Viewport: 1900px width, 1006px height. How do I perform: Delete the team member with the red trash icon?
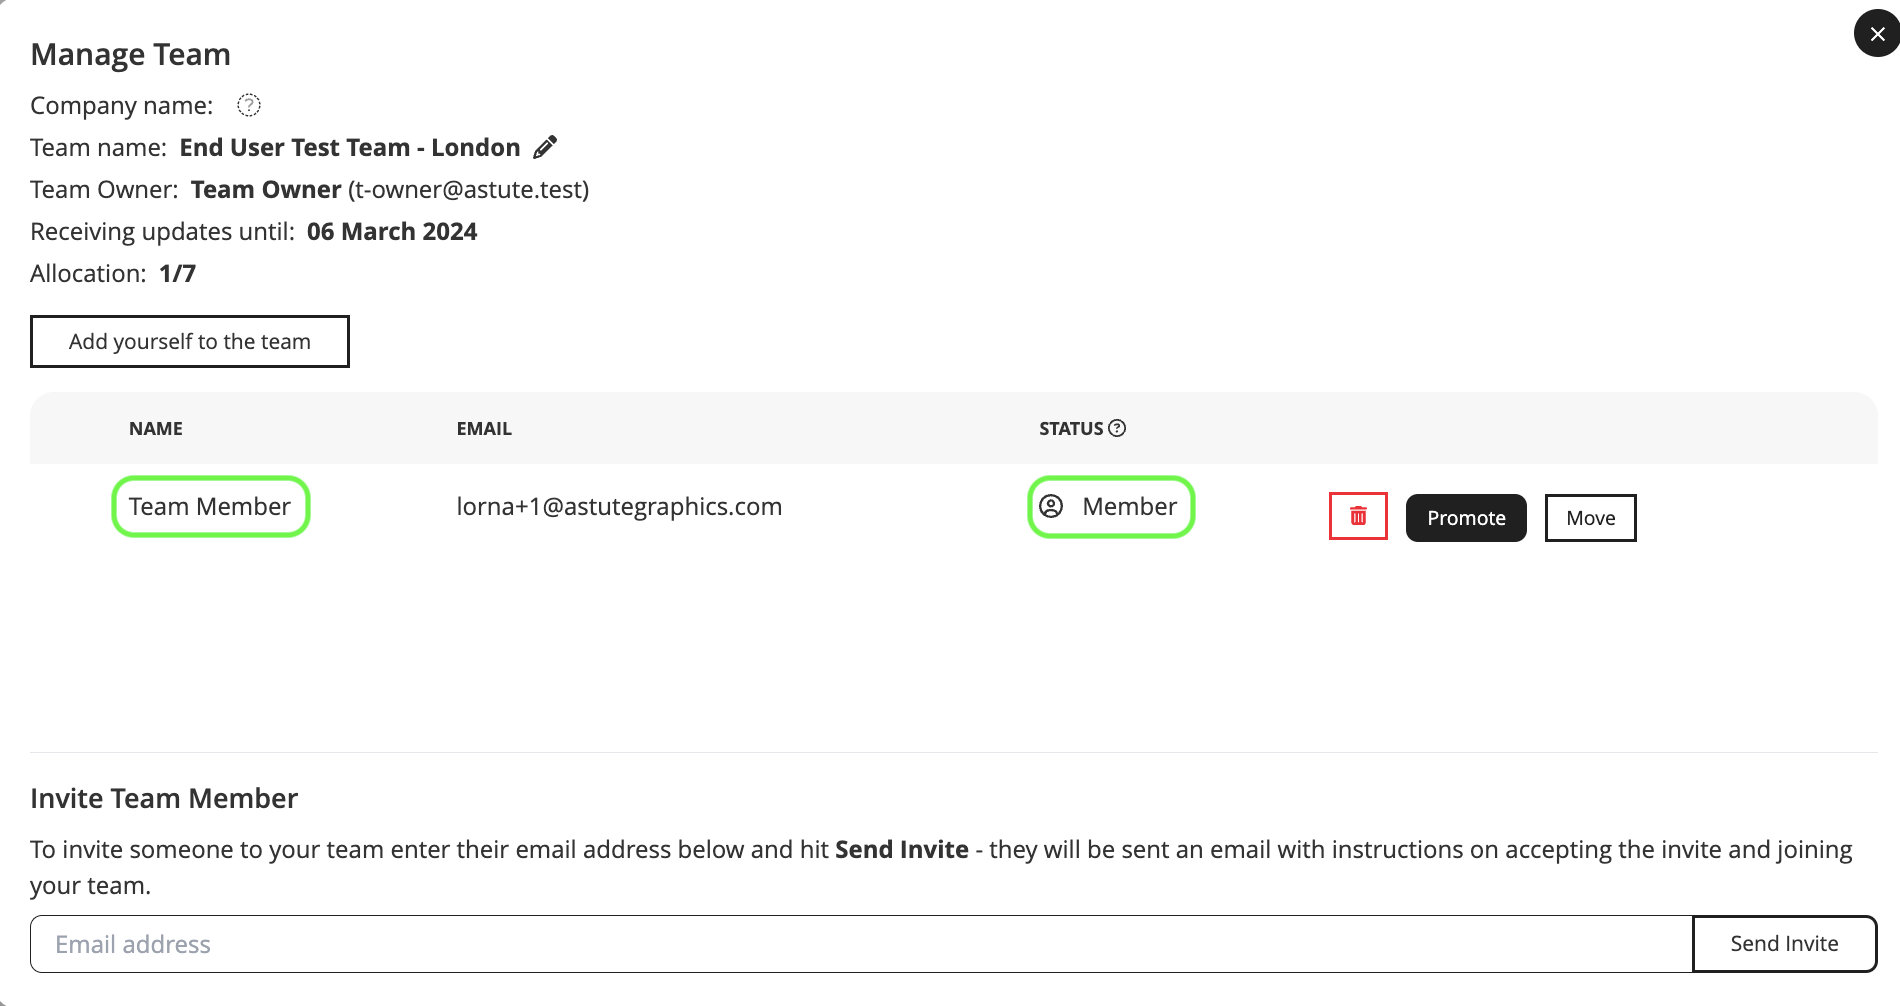coord(1358,516)
